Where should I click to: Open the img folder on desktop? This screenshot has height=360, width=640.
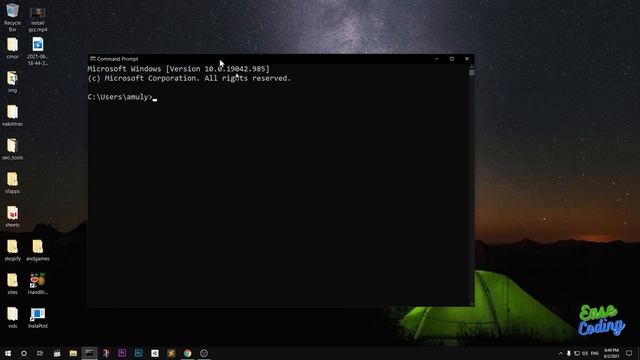[12, 82]
